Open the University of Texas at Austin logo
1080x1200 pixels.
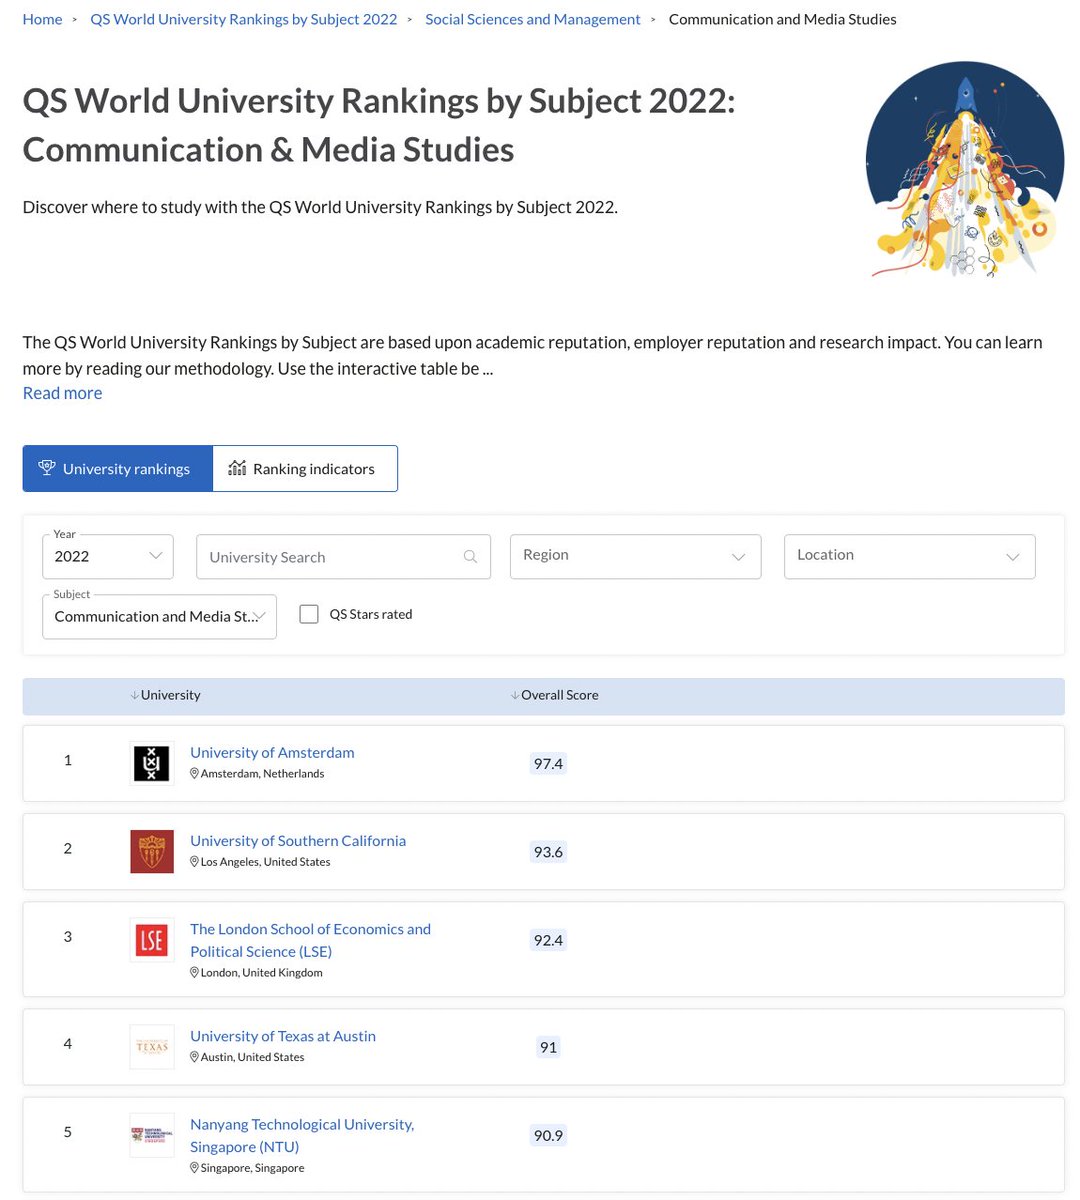click(152, 1047)
